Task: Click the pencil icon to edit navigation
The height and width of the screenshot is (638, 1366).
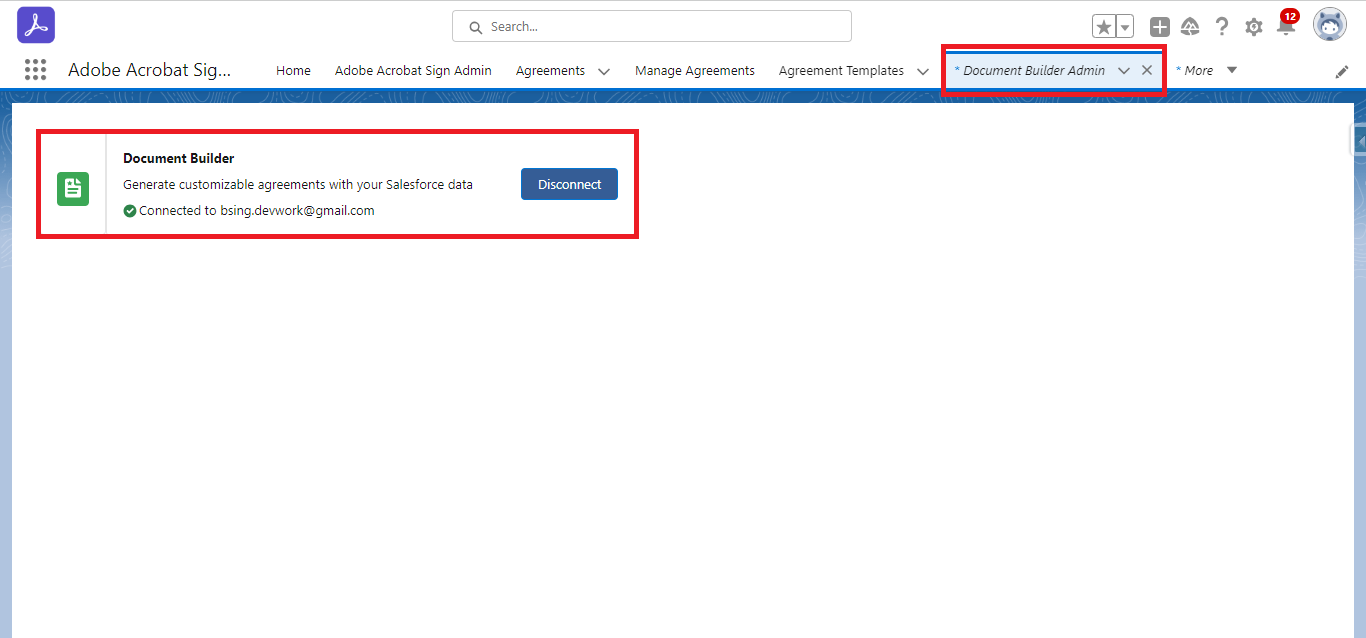Action: (1342, 71)
